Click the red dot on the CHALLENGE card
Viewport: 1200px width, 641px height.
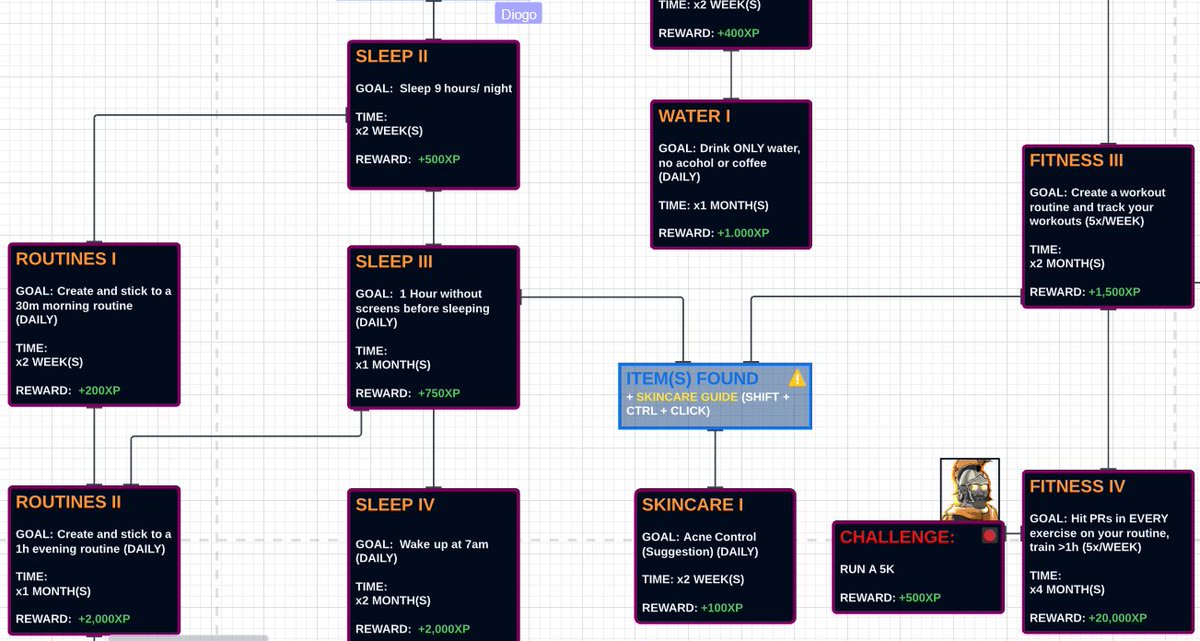click(x=990, y=536)
